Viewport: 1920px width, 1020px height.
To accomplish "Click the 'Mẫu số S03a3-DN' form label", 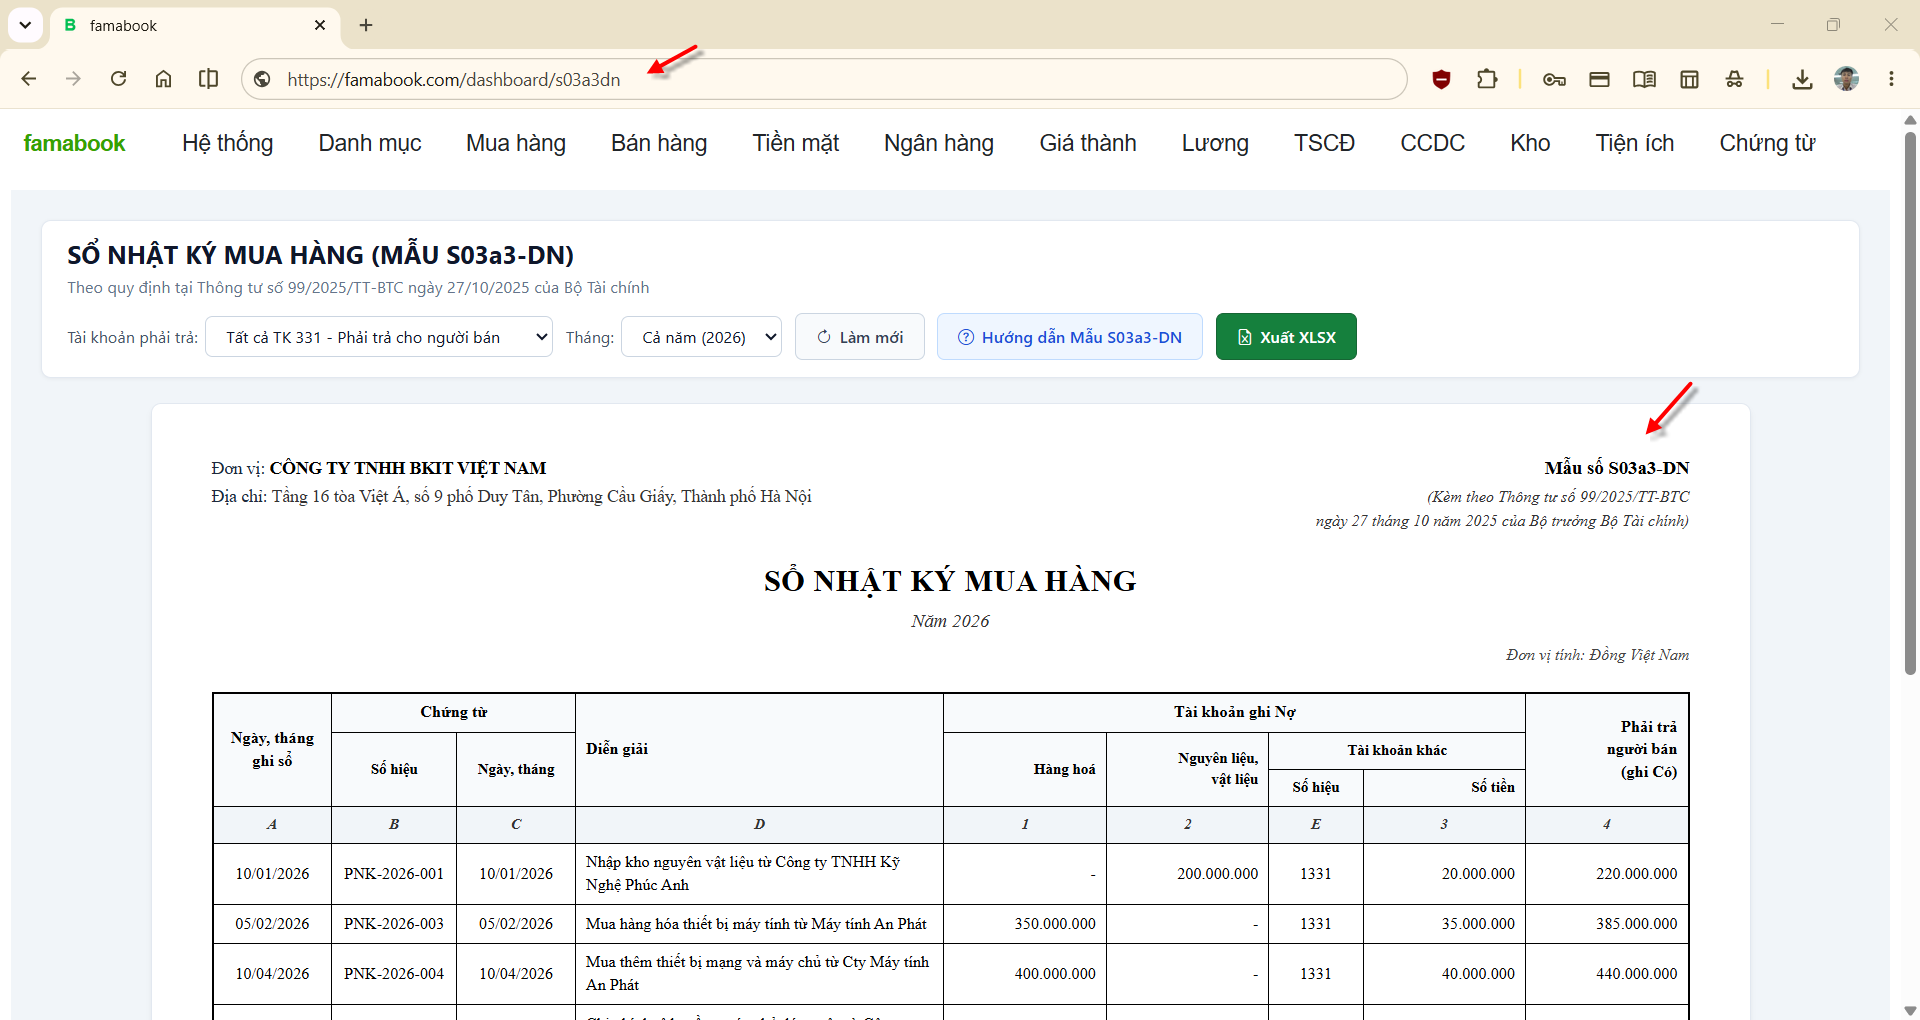I will [x=1617, y=468].
